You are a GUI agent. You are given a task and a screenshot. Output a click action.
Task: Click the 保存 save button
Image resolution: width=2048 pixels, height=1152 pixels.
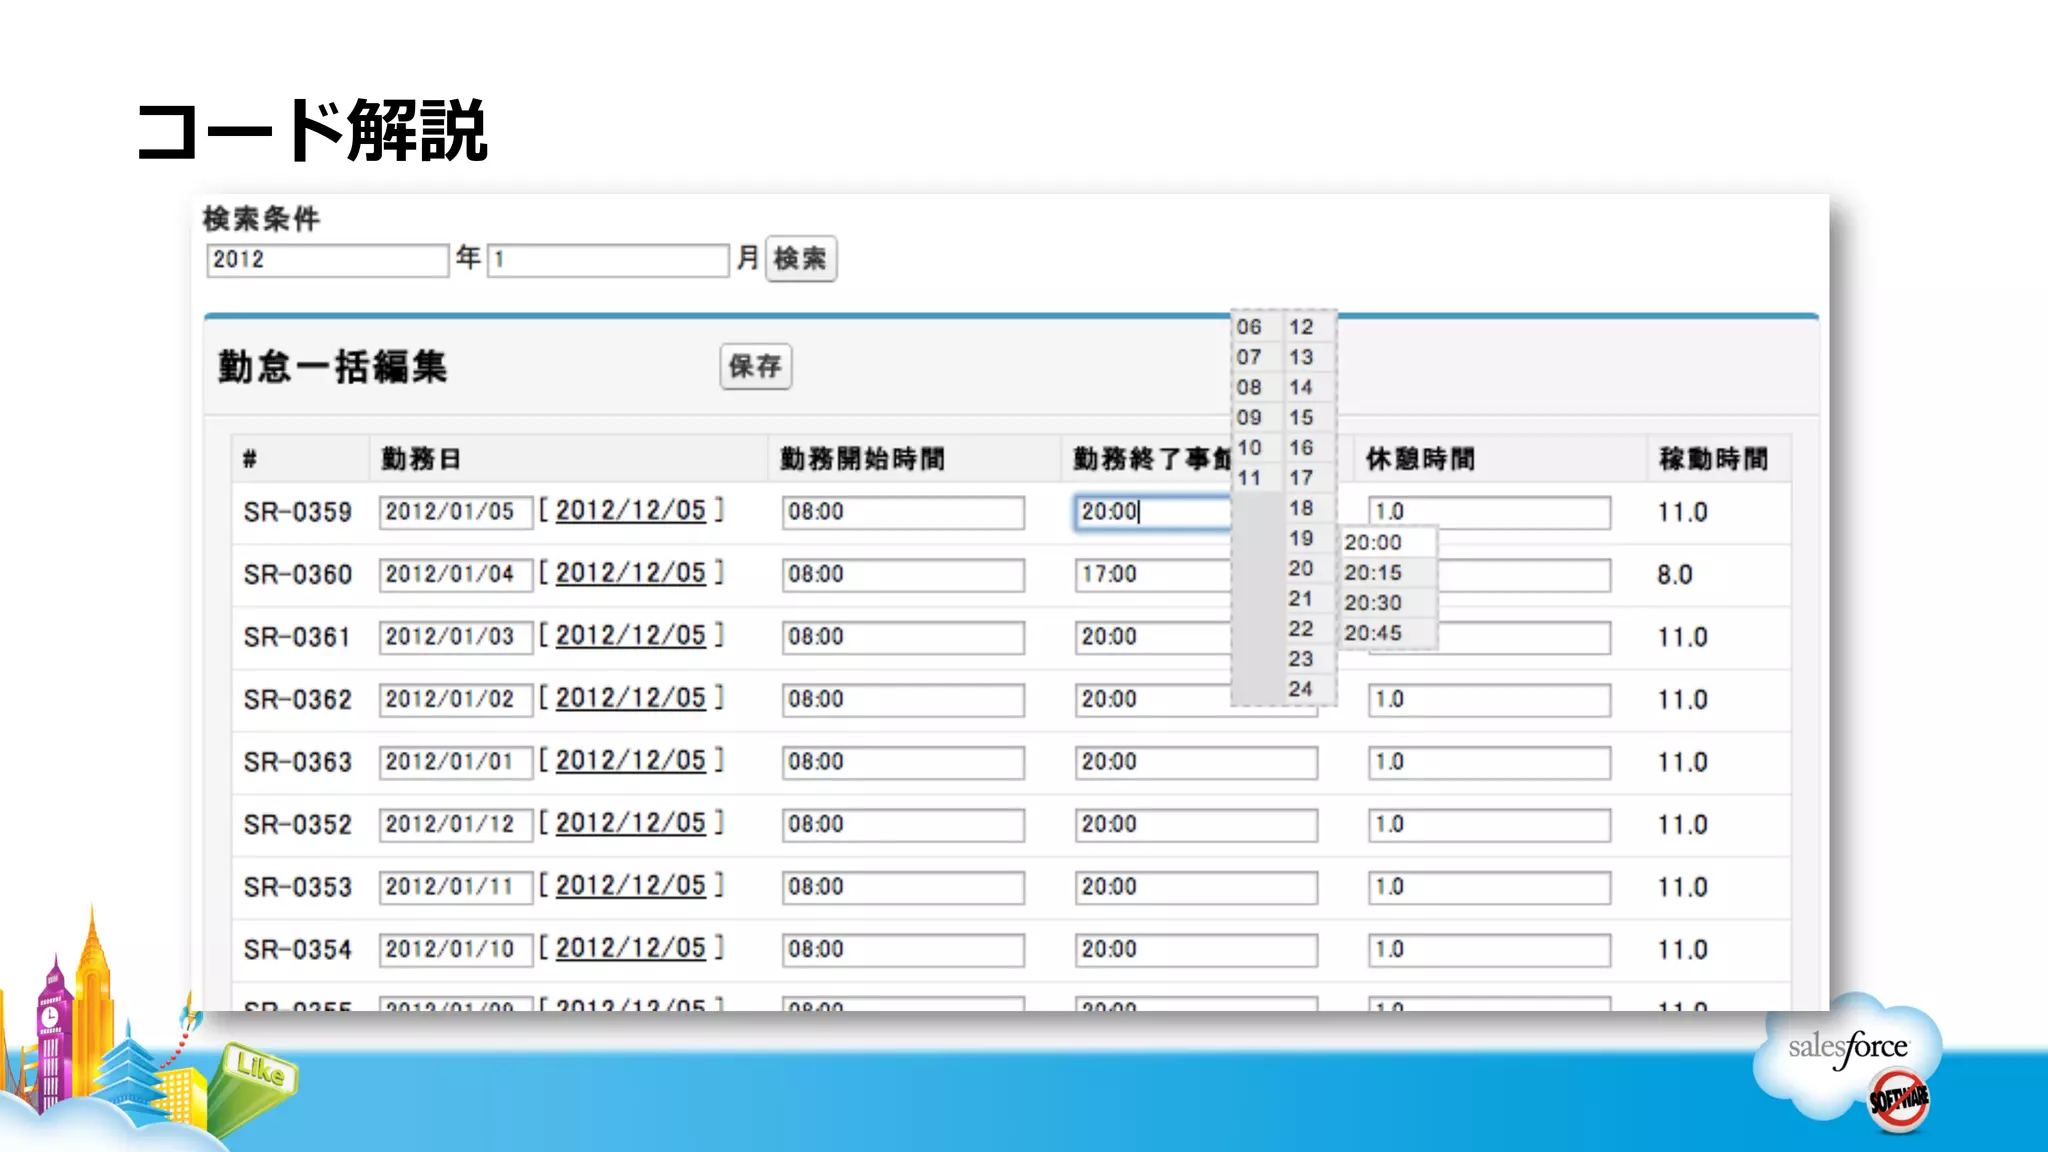[755, 366]
